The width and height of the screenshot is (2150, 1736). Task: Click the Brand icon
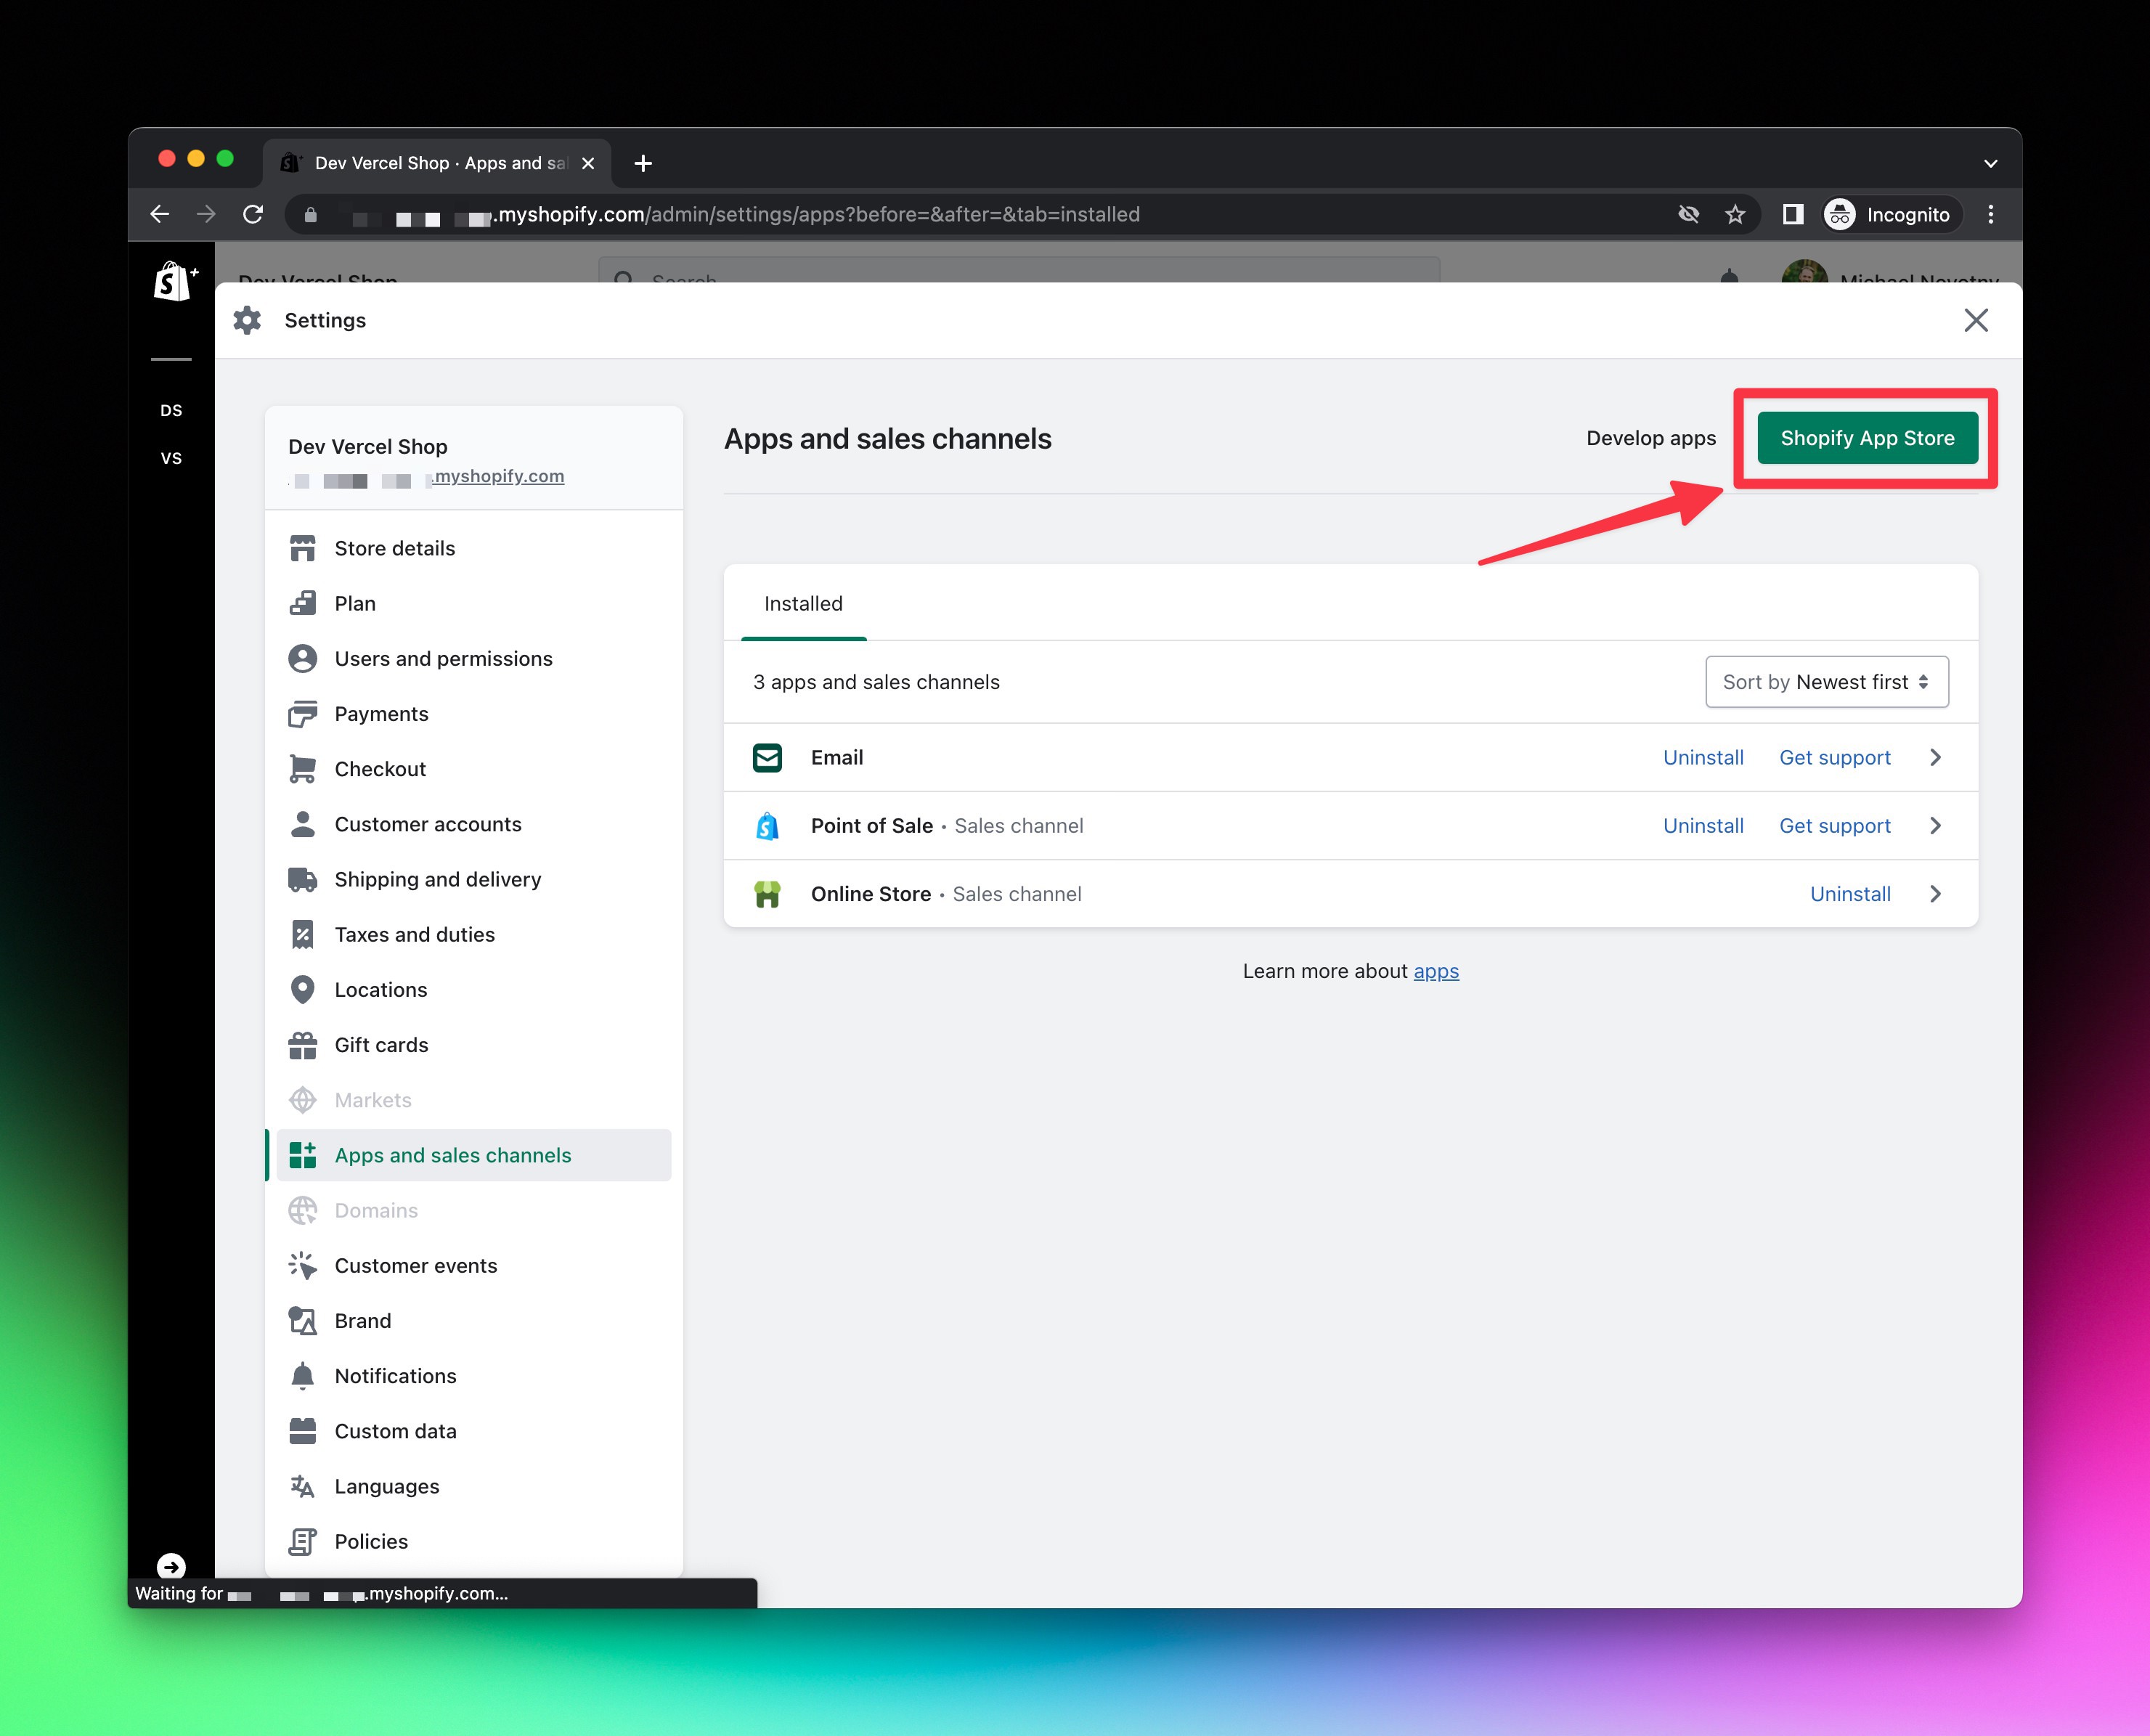click(302, 1321)
